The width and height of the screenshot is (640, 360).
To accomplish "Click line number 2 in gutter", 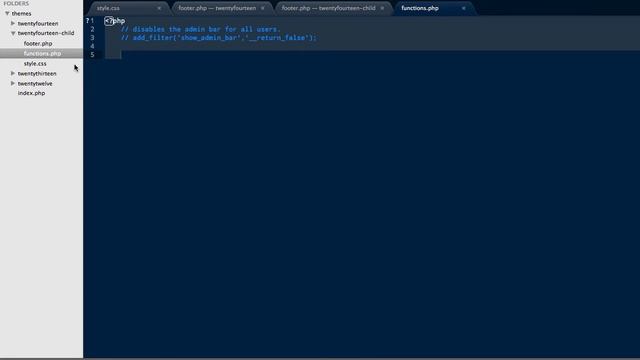I will 93,29.
